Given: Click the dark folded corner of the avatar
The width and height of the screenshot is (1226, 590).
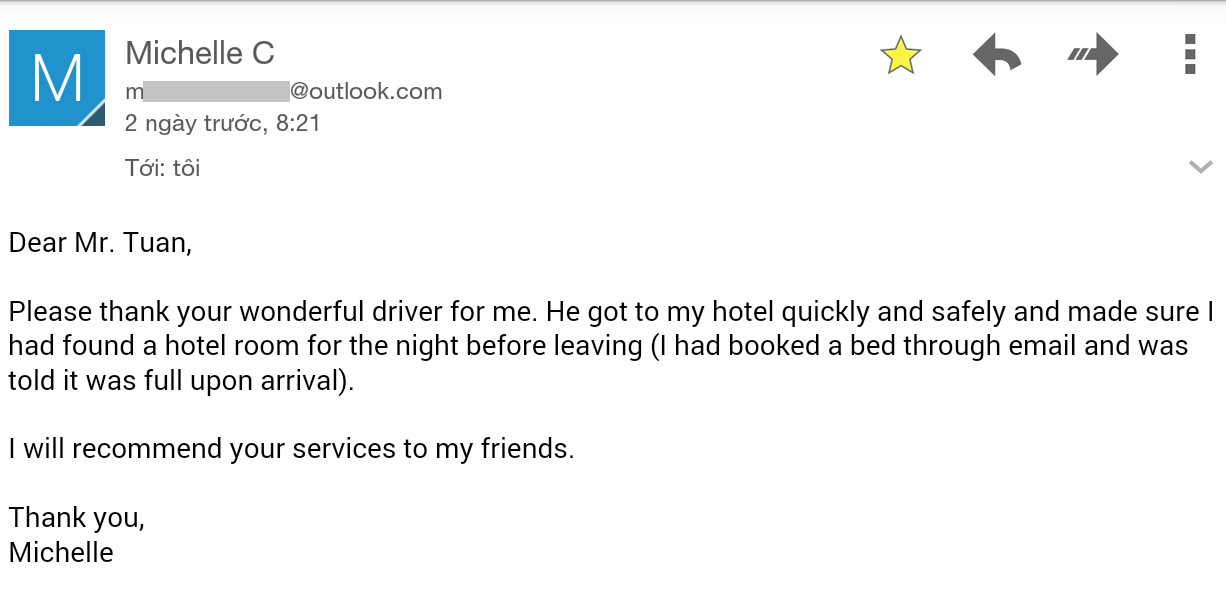Looking at the screenshot, I should click(93, 115).
